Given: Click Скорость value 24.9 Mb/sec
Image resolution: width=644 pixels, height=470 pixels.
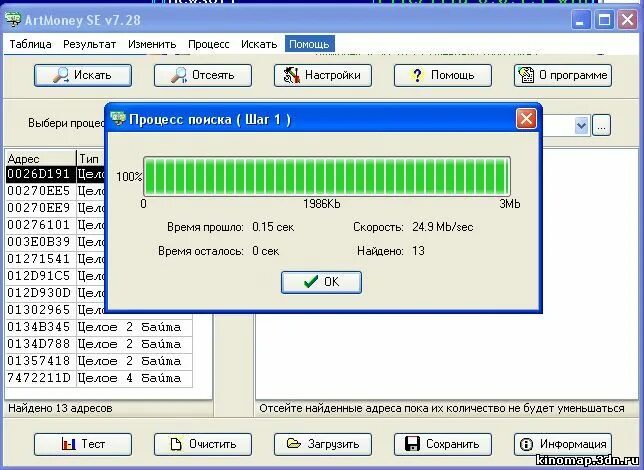Looking at the screenshot, I should [443, 227].
